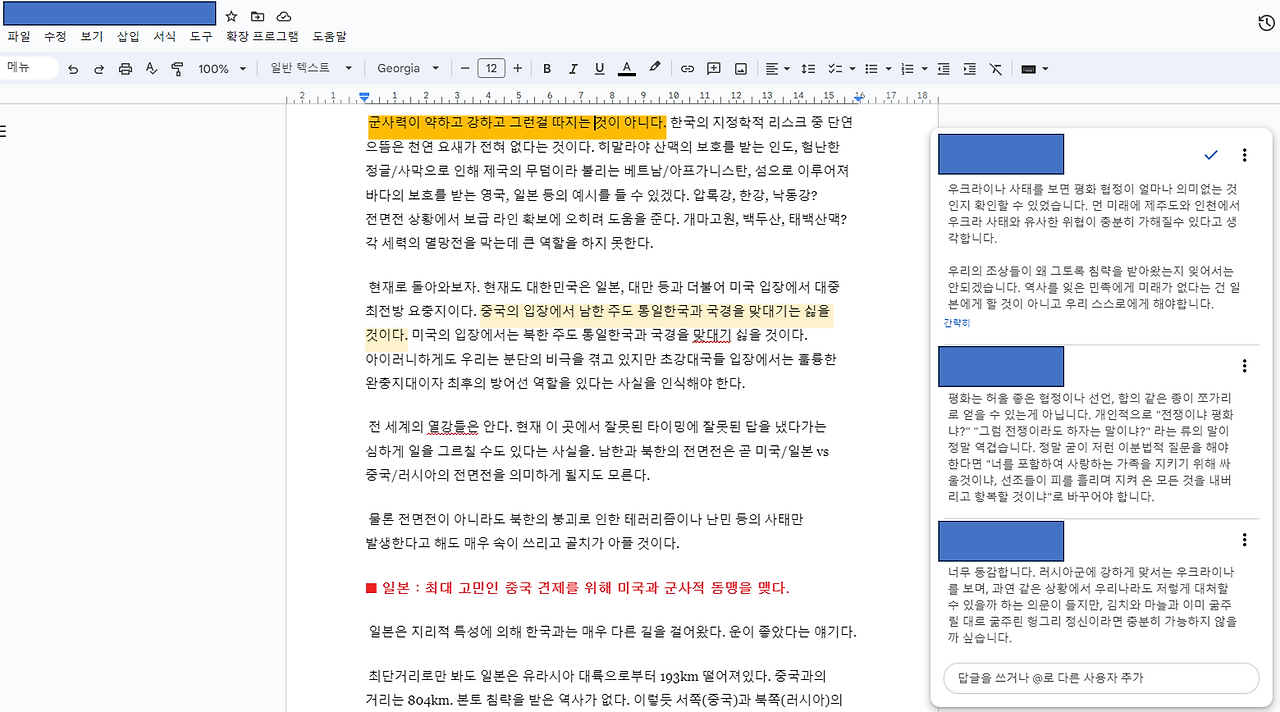The height and width of the screenshot is (712, 1280).
Task: Increase font size with plus
Action: (517, 69)
